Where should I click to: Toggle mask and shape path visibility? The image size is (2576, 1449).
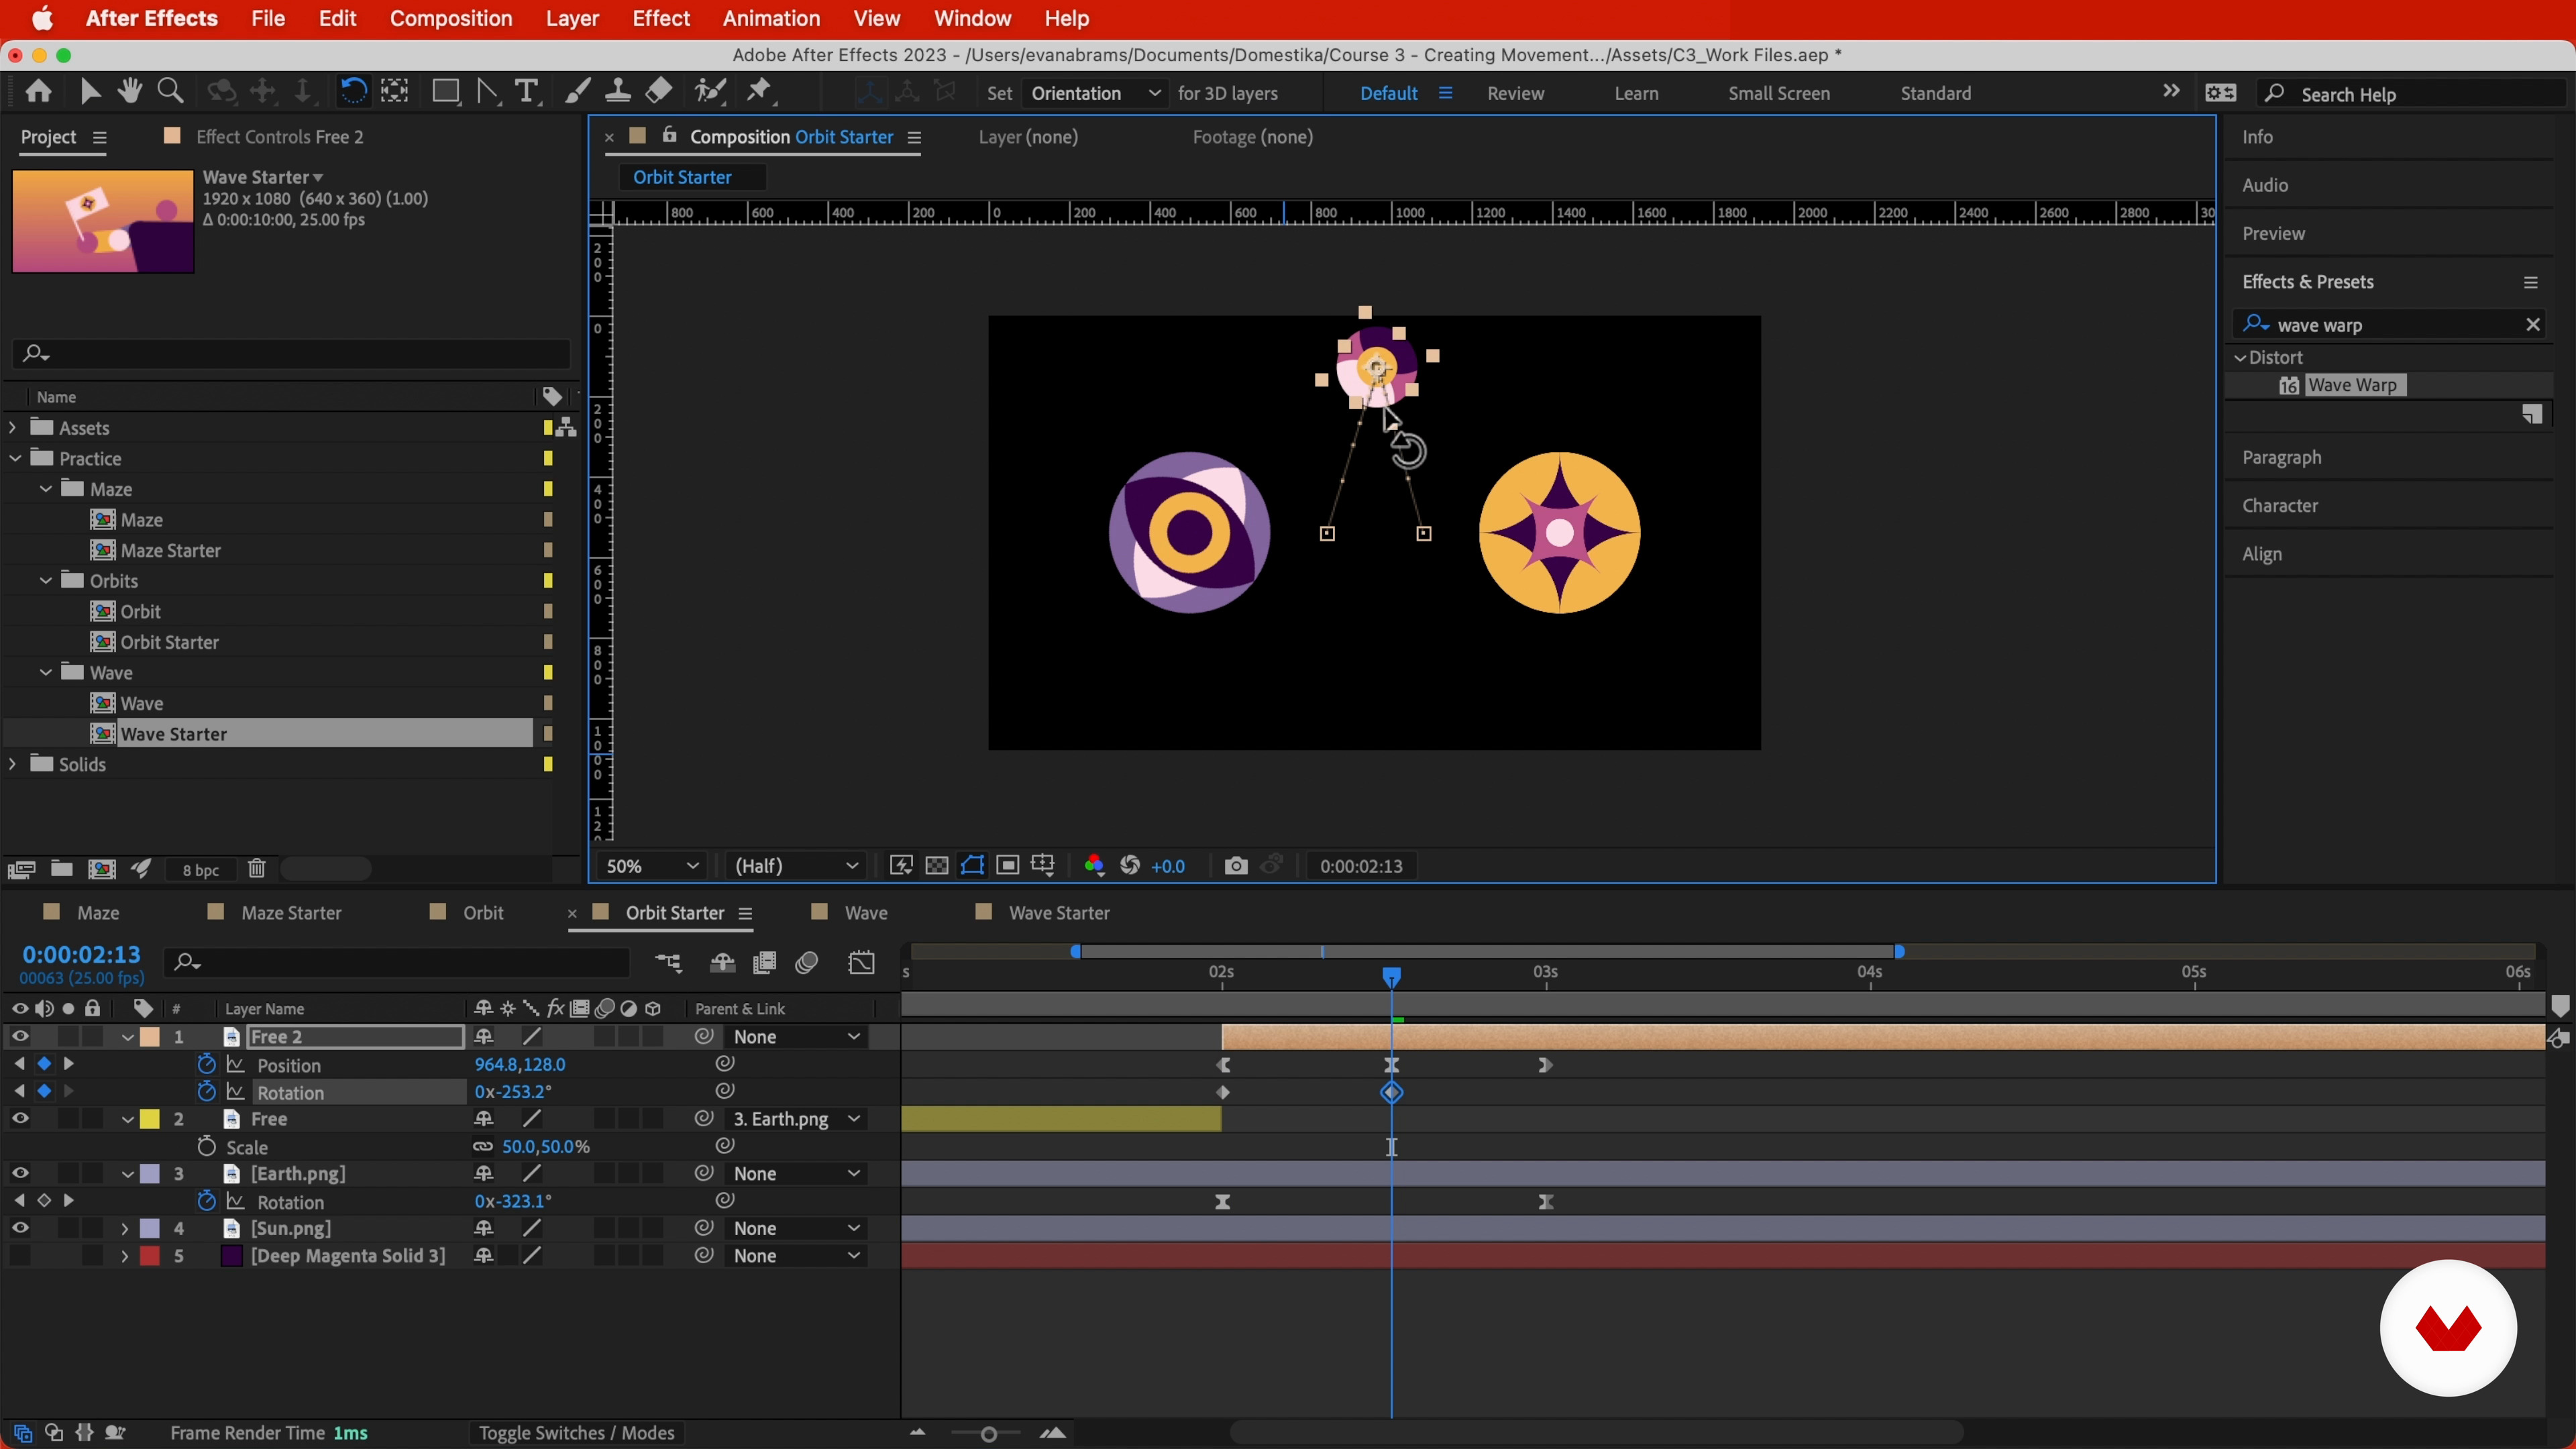[972, 866]
